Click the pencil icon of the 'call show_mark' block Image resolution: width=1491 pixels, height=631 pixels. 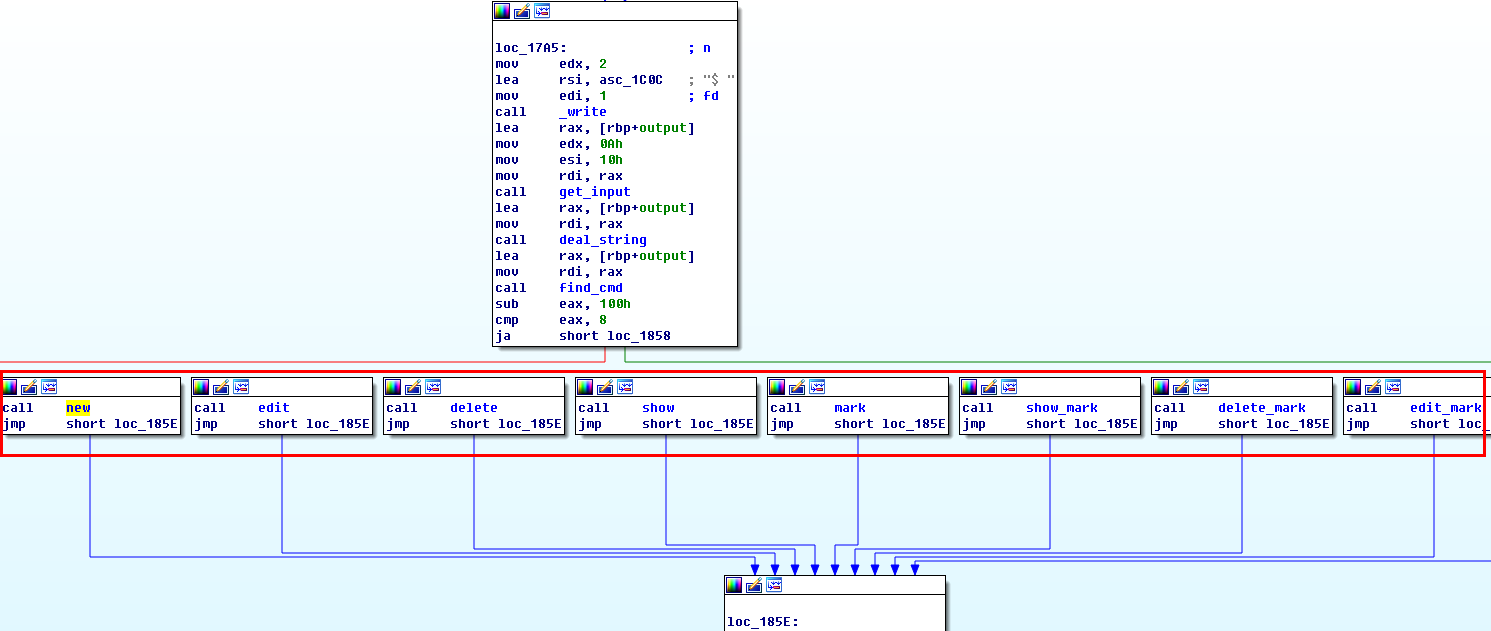tap(989, 387)
